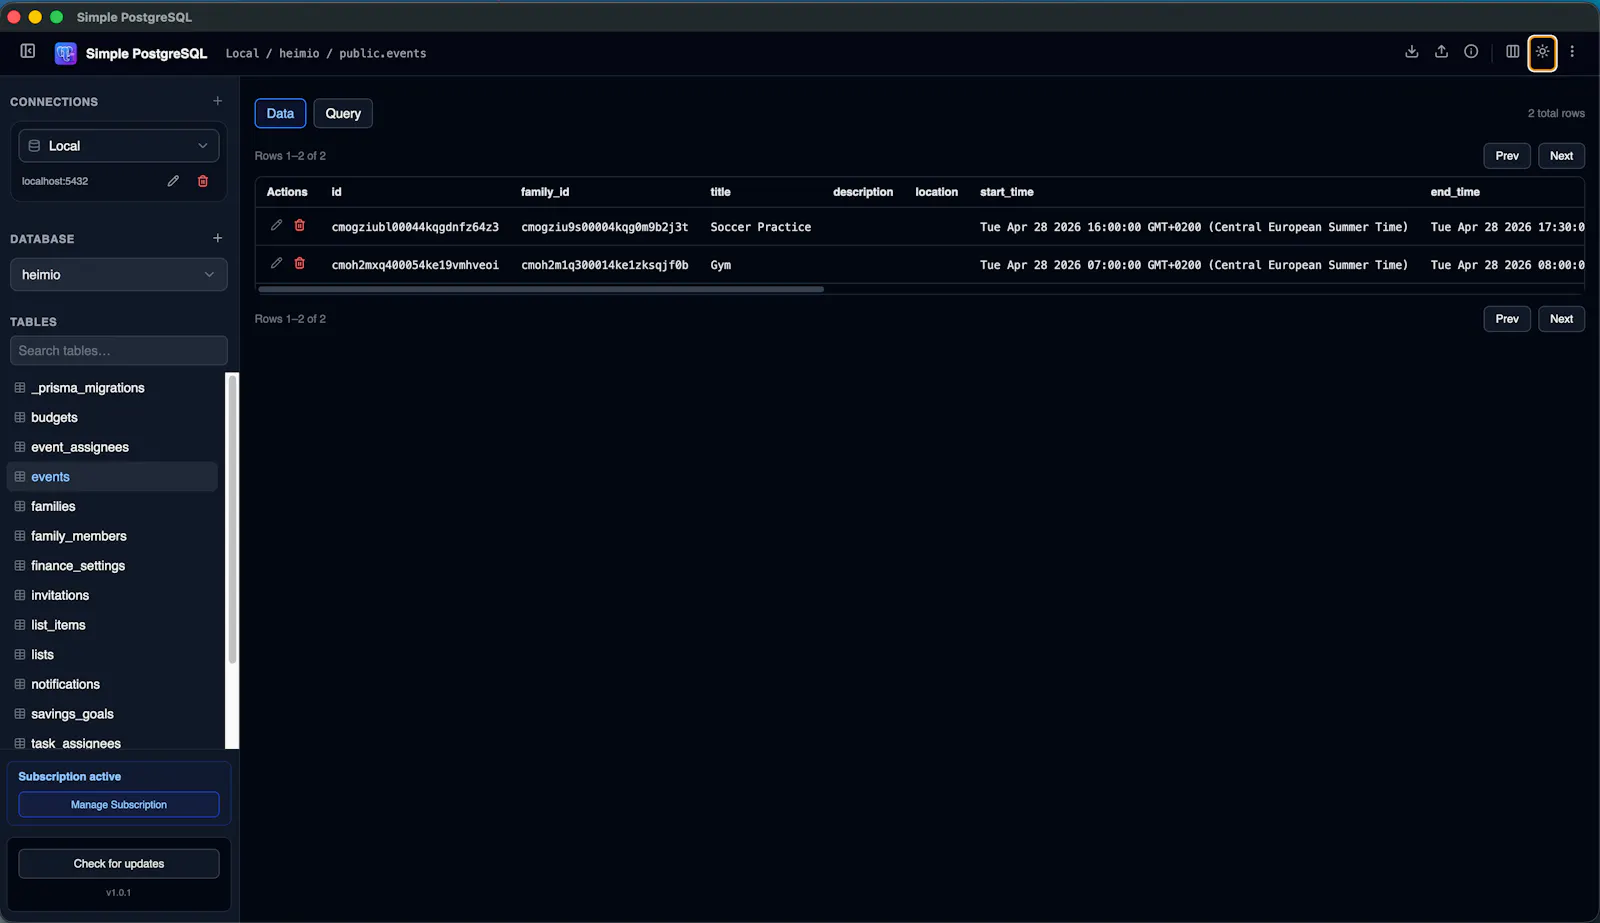
Task: Focus the Search tables input field
Action: click(x=119, y=351)
